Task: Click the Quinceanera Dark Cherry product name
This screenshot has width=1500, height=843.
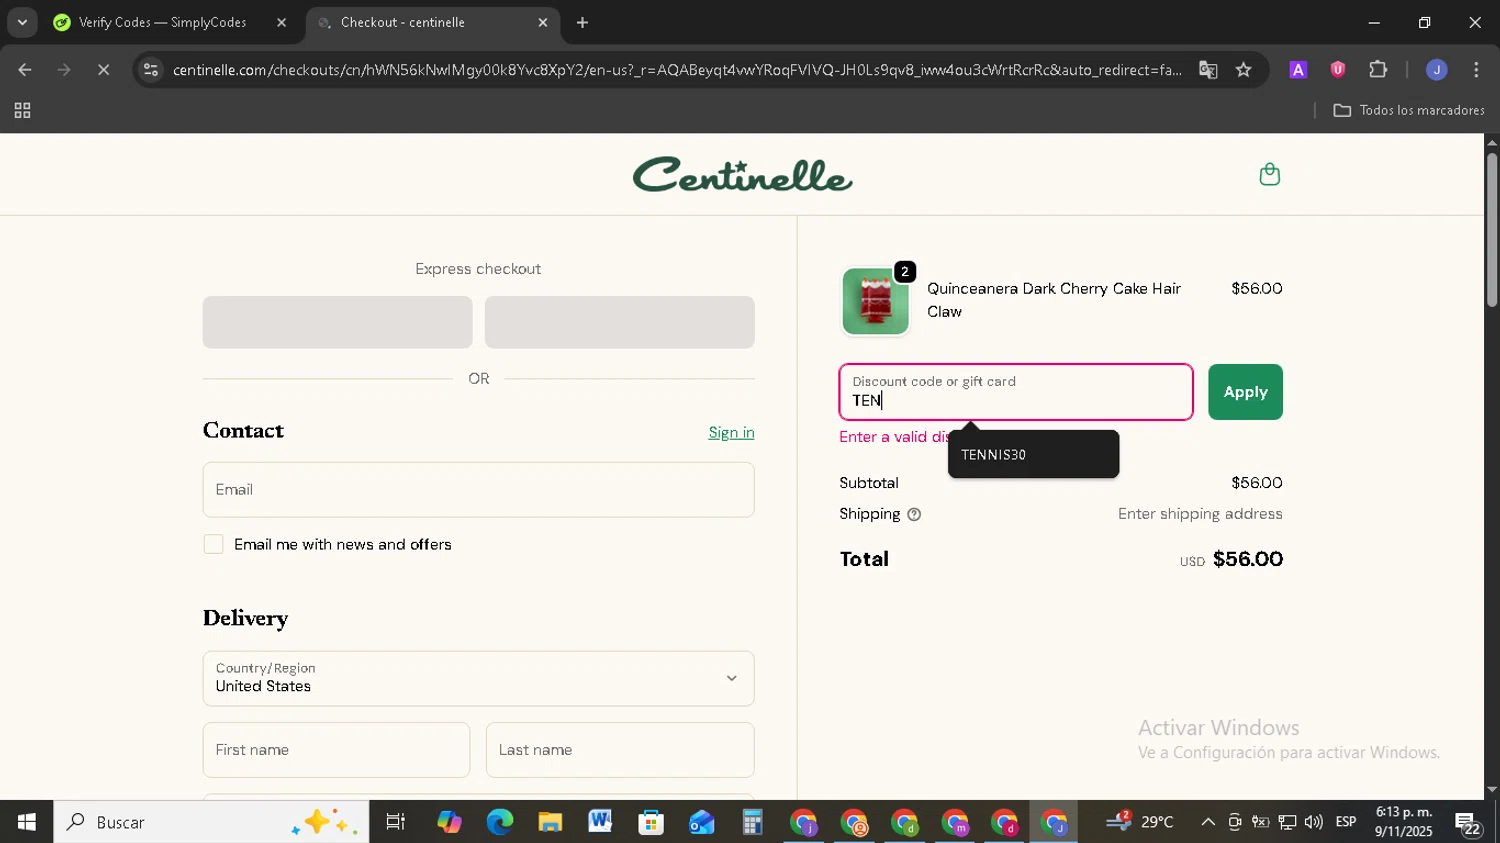Action: click(1054, 300)
